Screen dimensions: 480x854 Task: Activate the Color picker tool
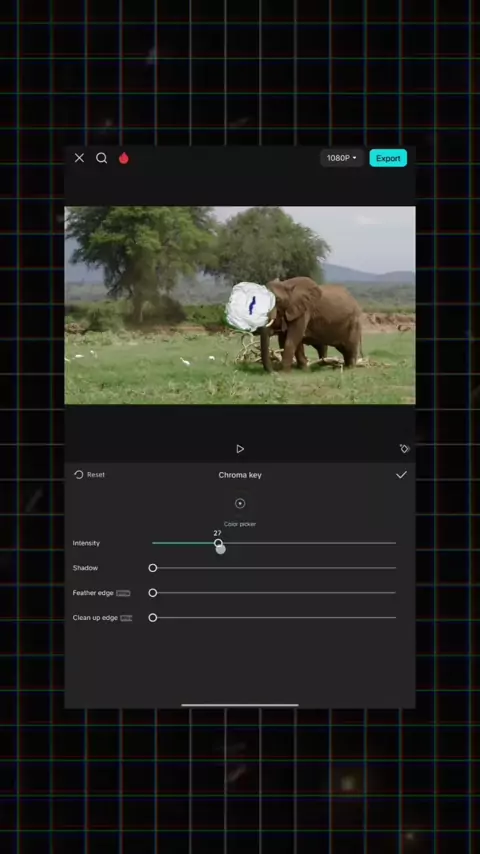coord(240,503)
